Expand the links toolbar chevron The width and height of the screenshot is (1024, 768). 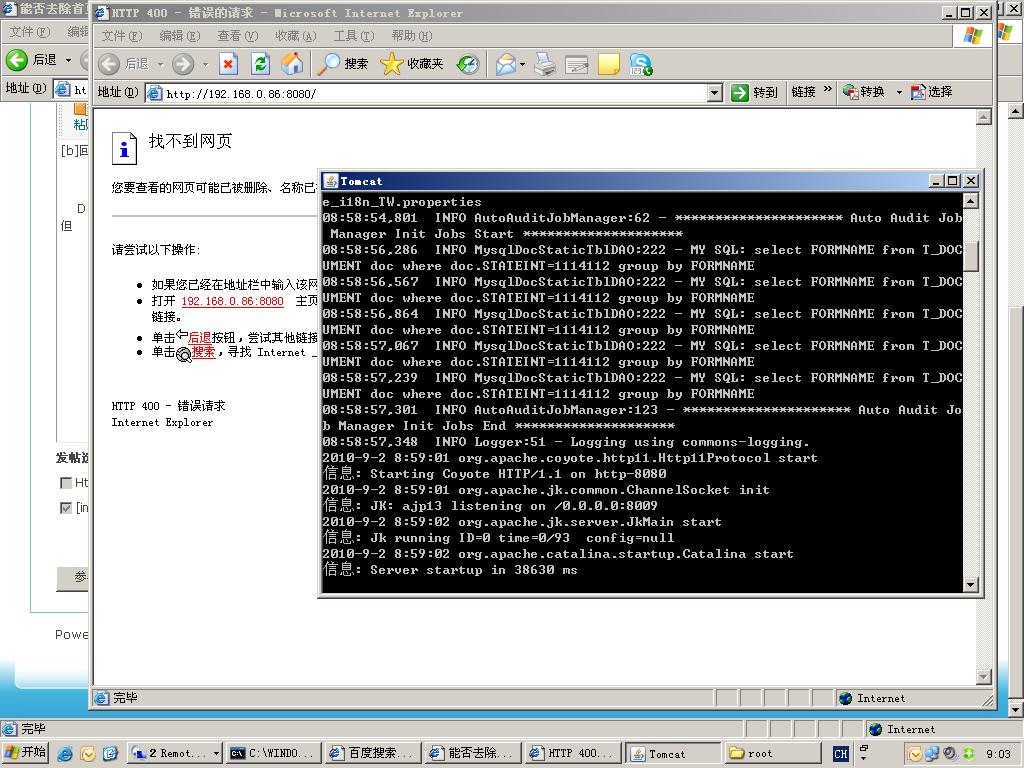click(827, 89)
